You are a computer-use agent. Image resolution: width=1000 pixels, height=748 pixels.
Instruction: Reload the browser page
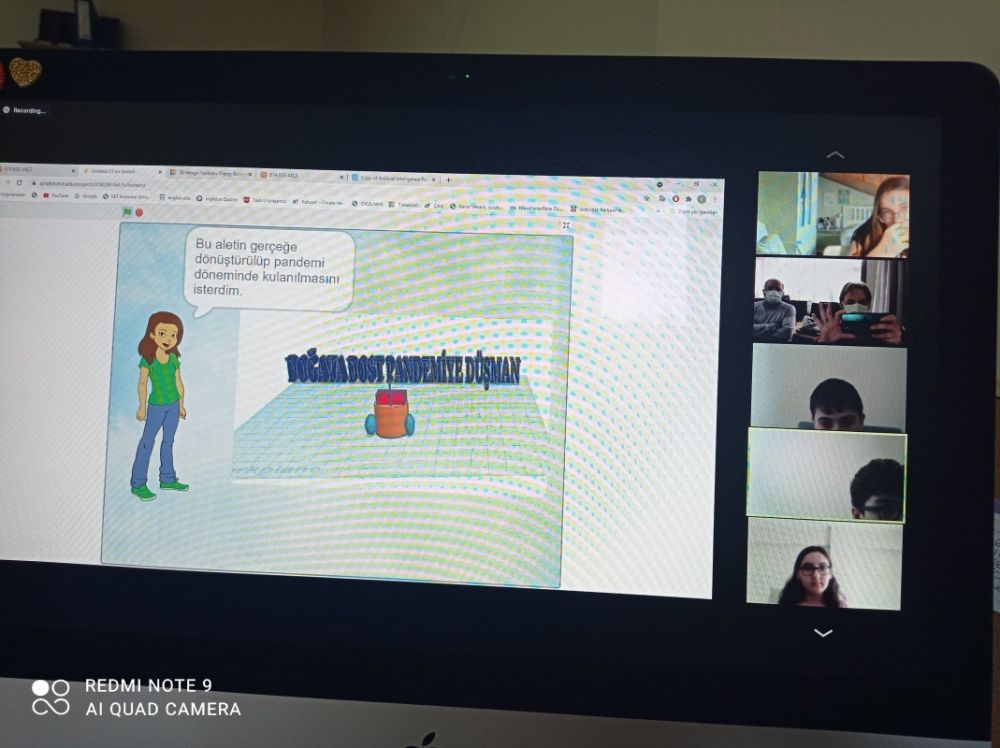click(20, 183)
